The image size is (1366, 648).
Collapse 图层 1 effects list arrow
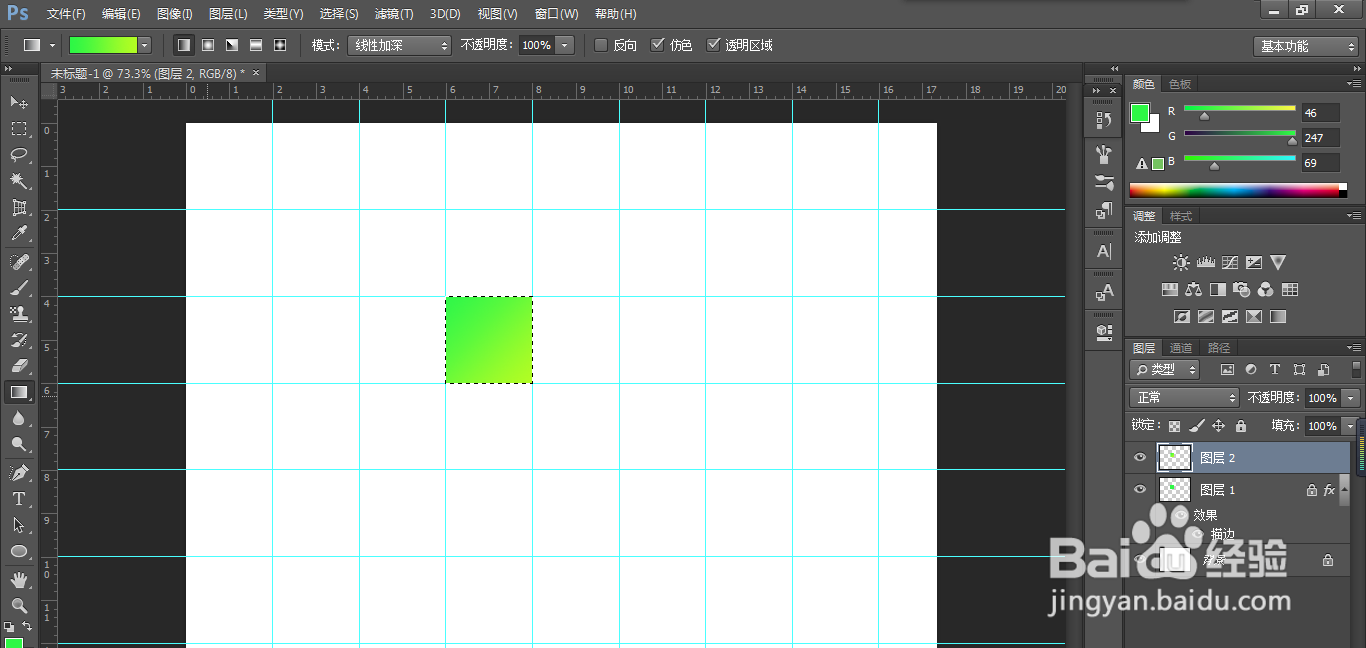[x=1345, y=490]
